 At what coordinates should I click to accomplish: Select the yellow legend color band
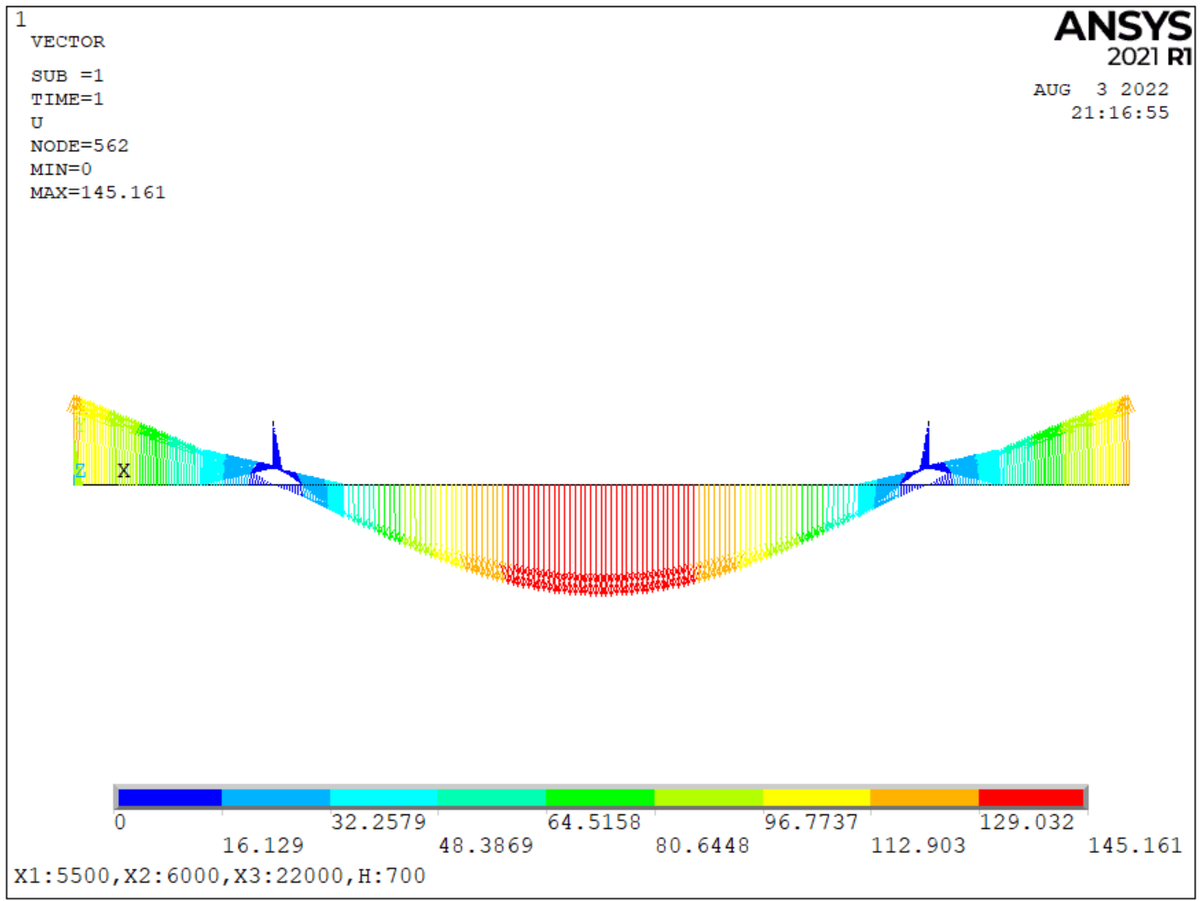point(816,797)
